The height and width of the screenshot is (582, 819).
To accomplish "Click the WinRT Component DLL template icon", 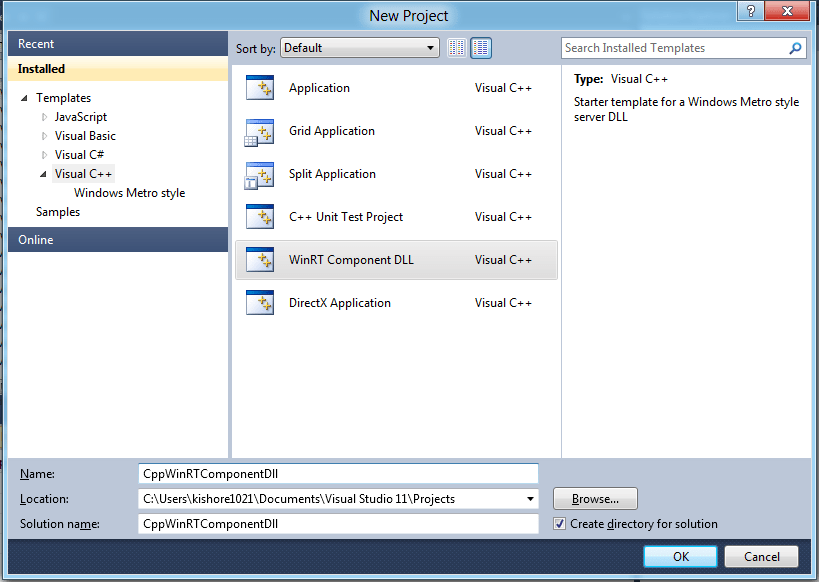I will pos(260,260).
